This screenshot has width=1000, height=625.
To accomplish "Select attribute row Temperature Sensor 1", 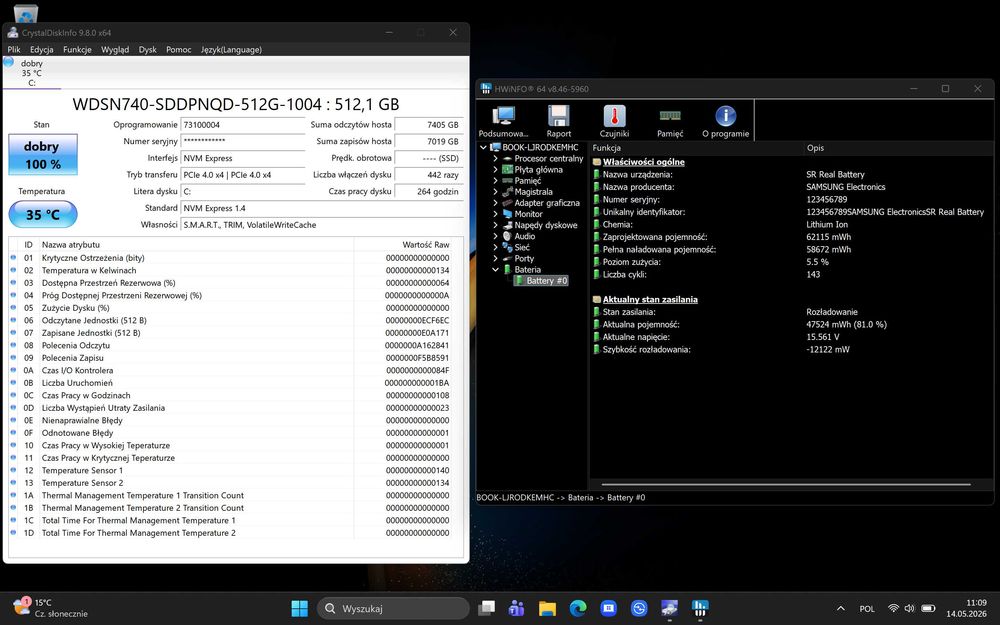I will click(x=230, y=470).
